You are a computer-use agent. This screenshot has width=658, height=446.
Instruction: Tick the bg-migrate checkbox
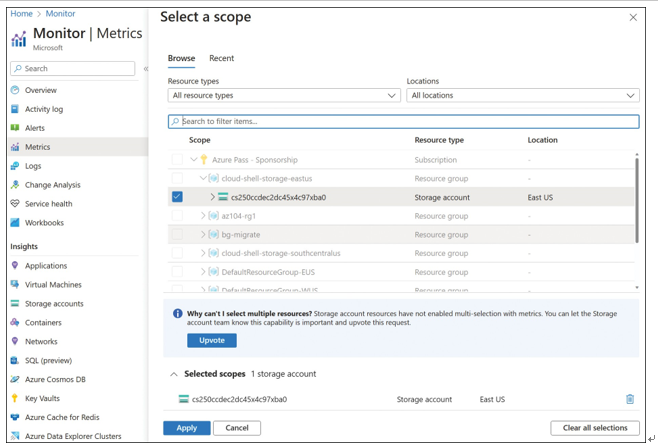[x=177, y=235]
